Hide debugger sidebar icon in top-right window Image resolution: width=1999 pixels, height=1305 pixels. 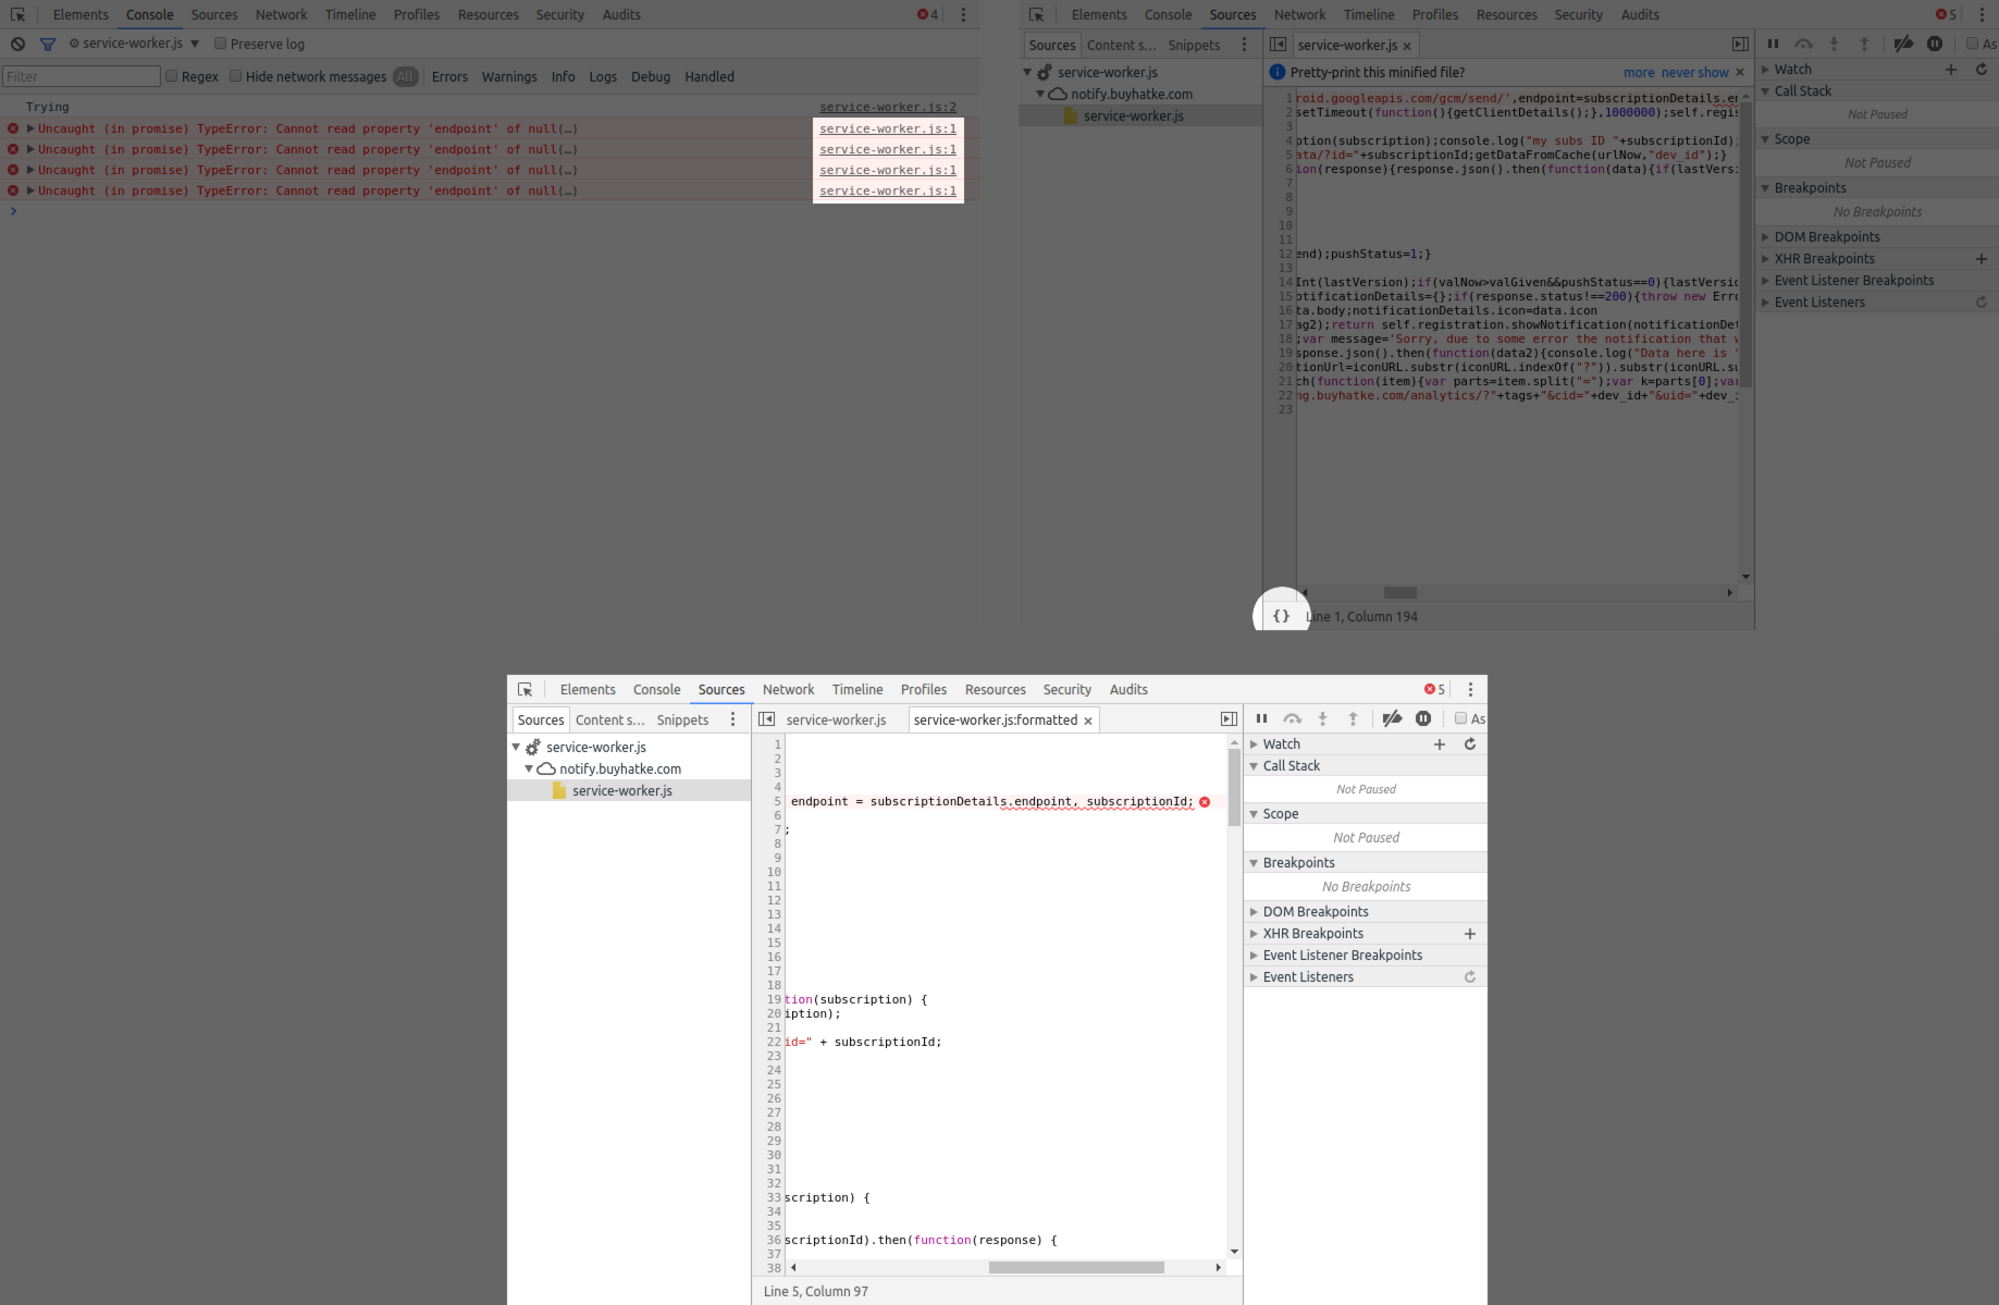tap(1740, 45)
